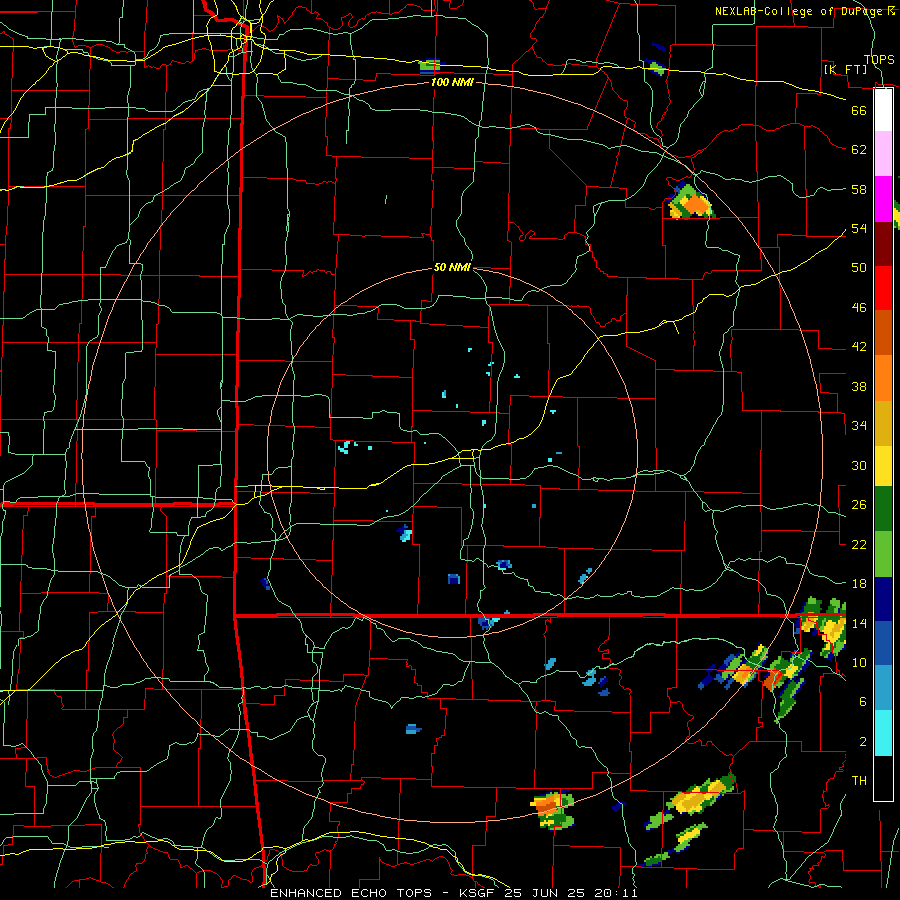Viewport: 900px width, 900px height.
Task: Select the 38 value on the legend
Action: (859, 387)
